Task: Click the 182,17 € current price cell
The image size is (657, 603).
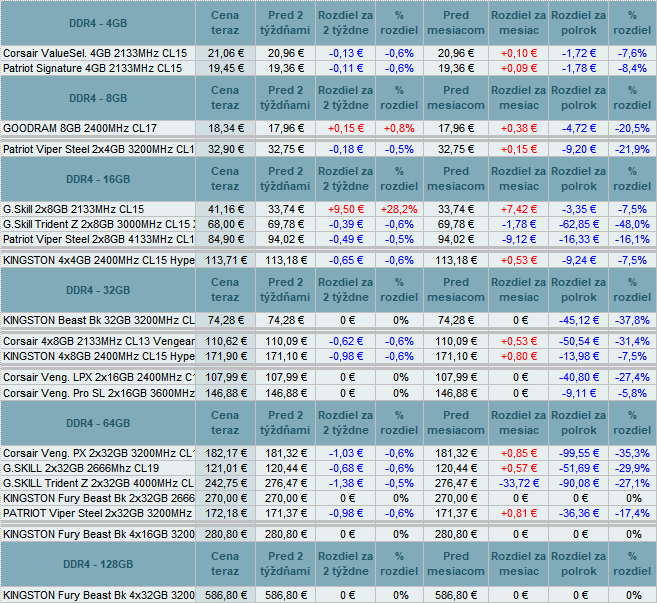Action: (225, 453)
